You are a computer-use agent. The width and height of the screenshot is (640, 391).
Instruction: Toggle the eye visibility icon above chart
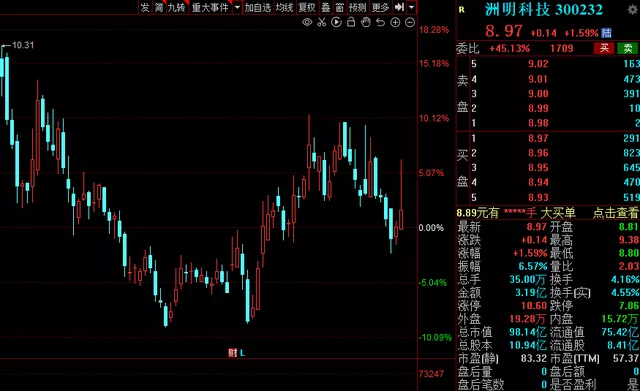click(307, 22)
